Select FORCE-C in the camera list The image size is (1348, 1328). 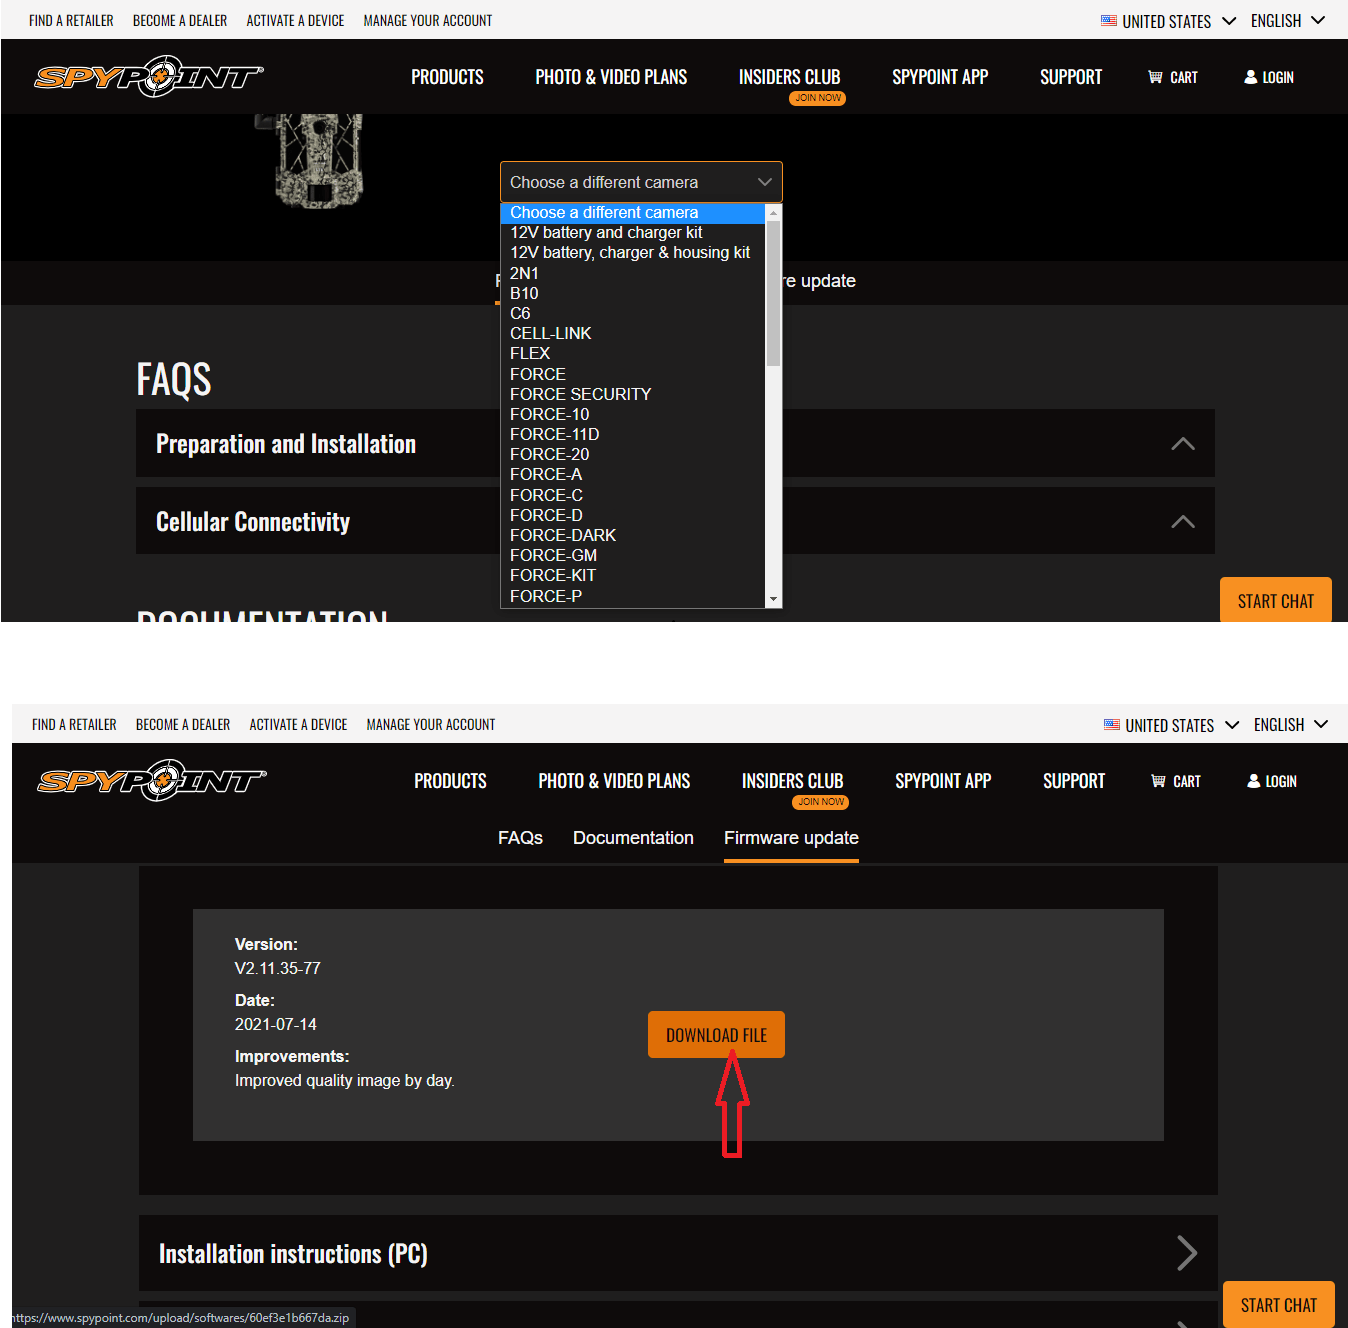632,495
